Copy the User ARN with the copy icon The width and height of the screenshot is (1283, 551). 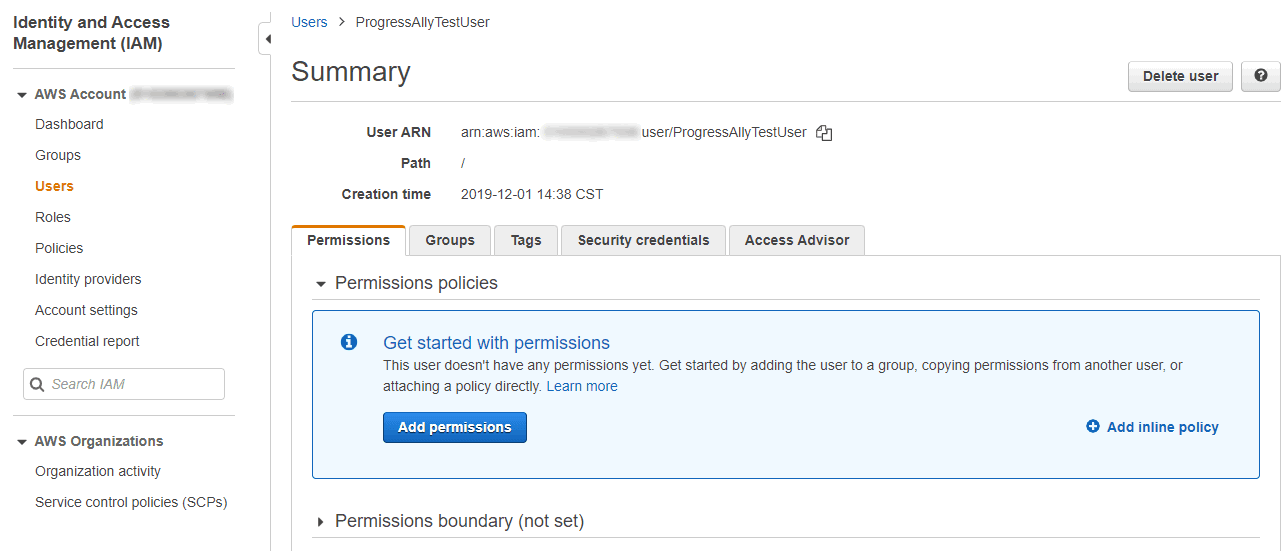(x=824, y=133)
